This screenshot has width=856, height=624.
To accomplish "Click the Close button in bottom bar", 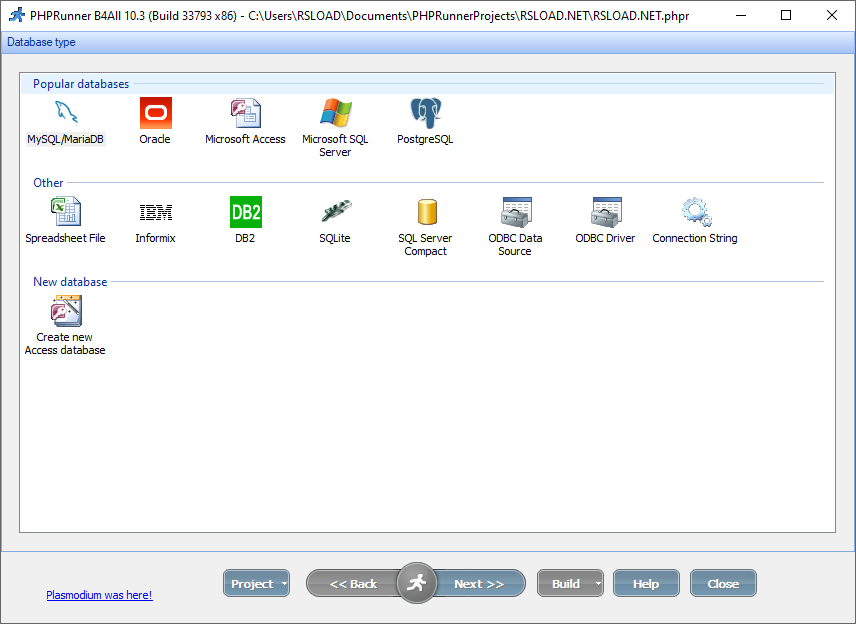I will (x=723, y=584).
